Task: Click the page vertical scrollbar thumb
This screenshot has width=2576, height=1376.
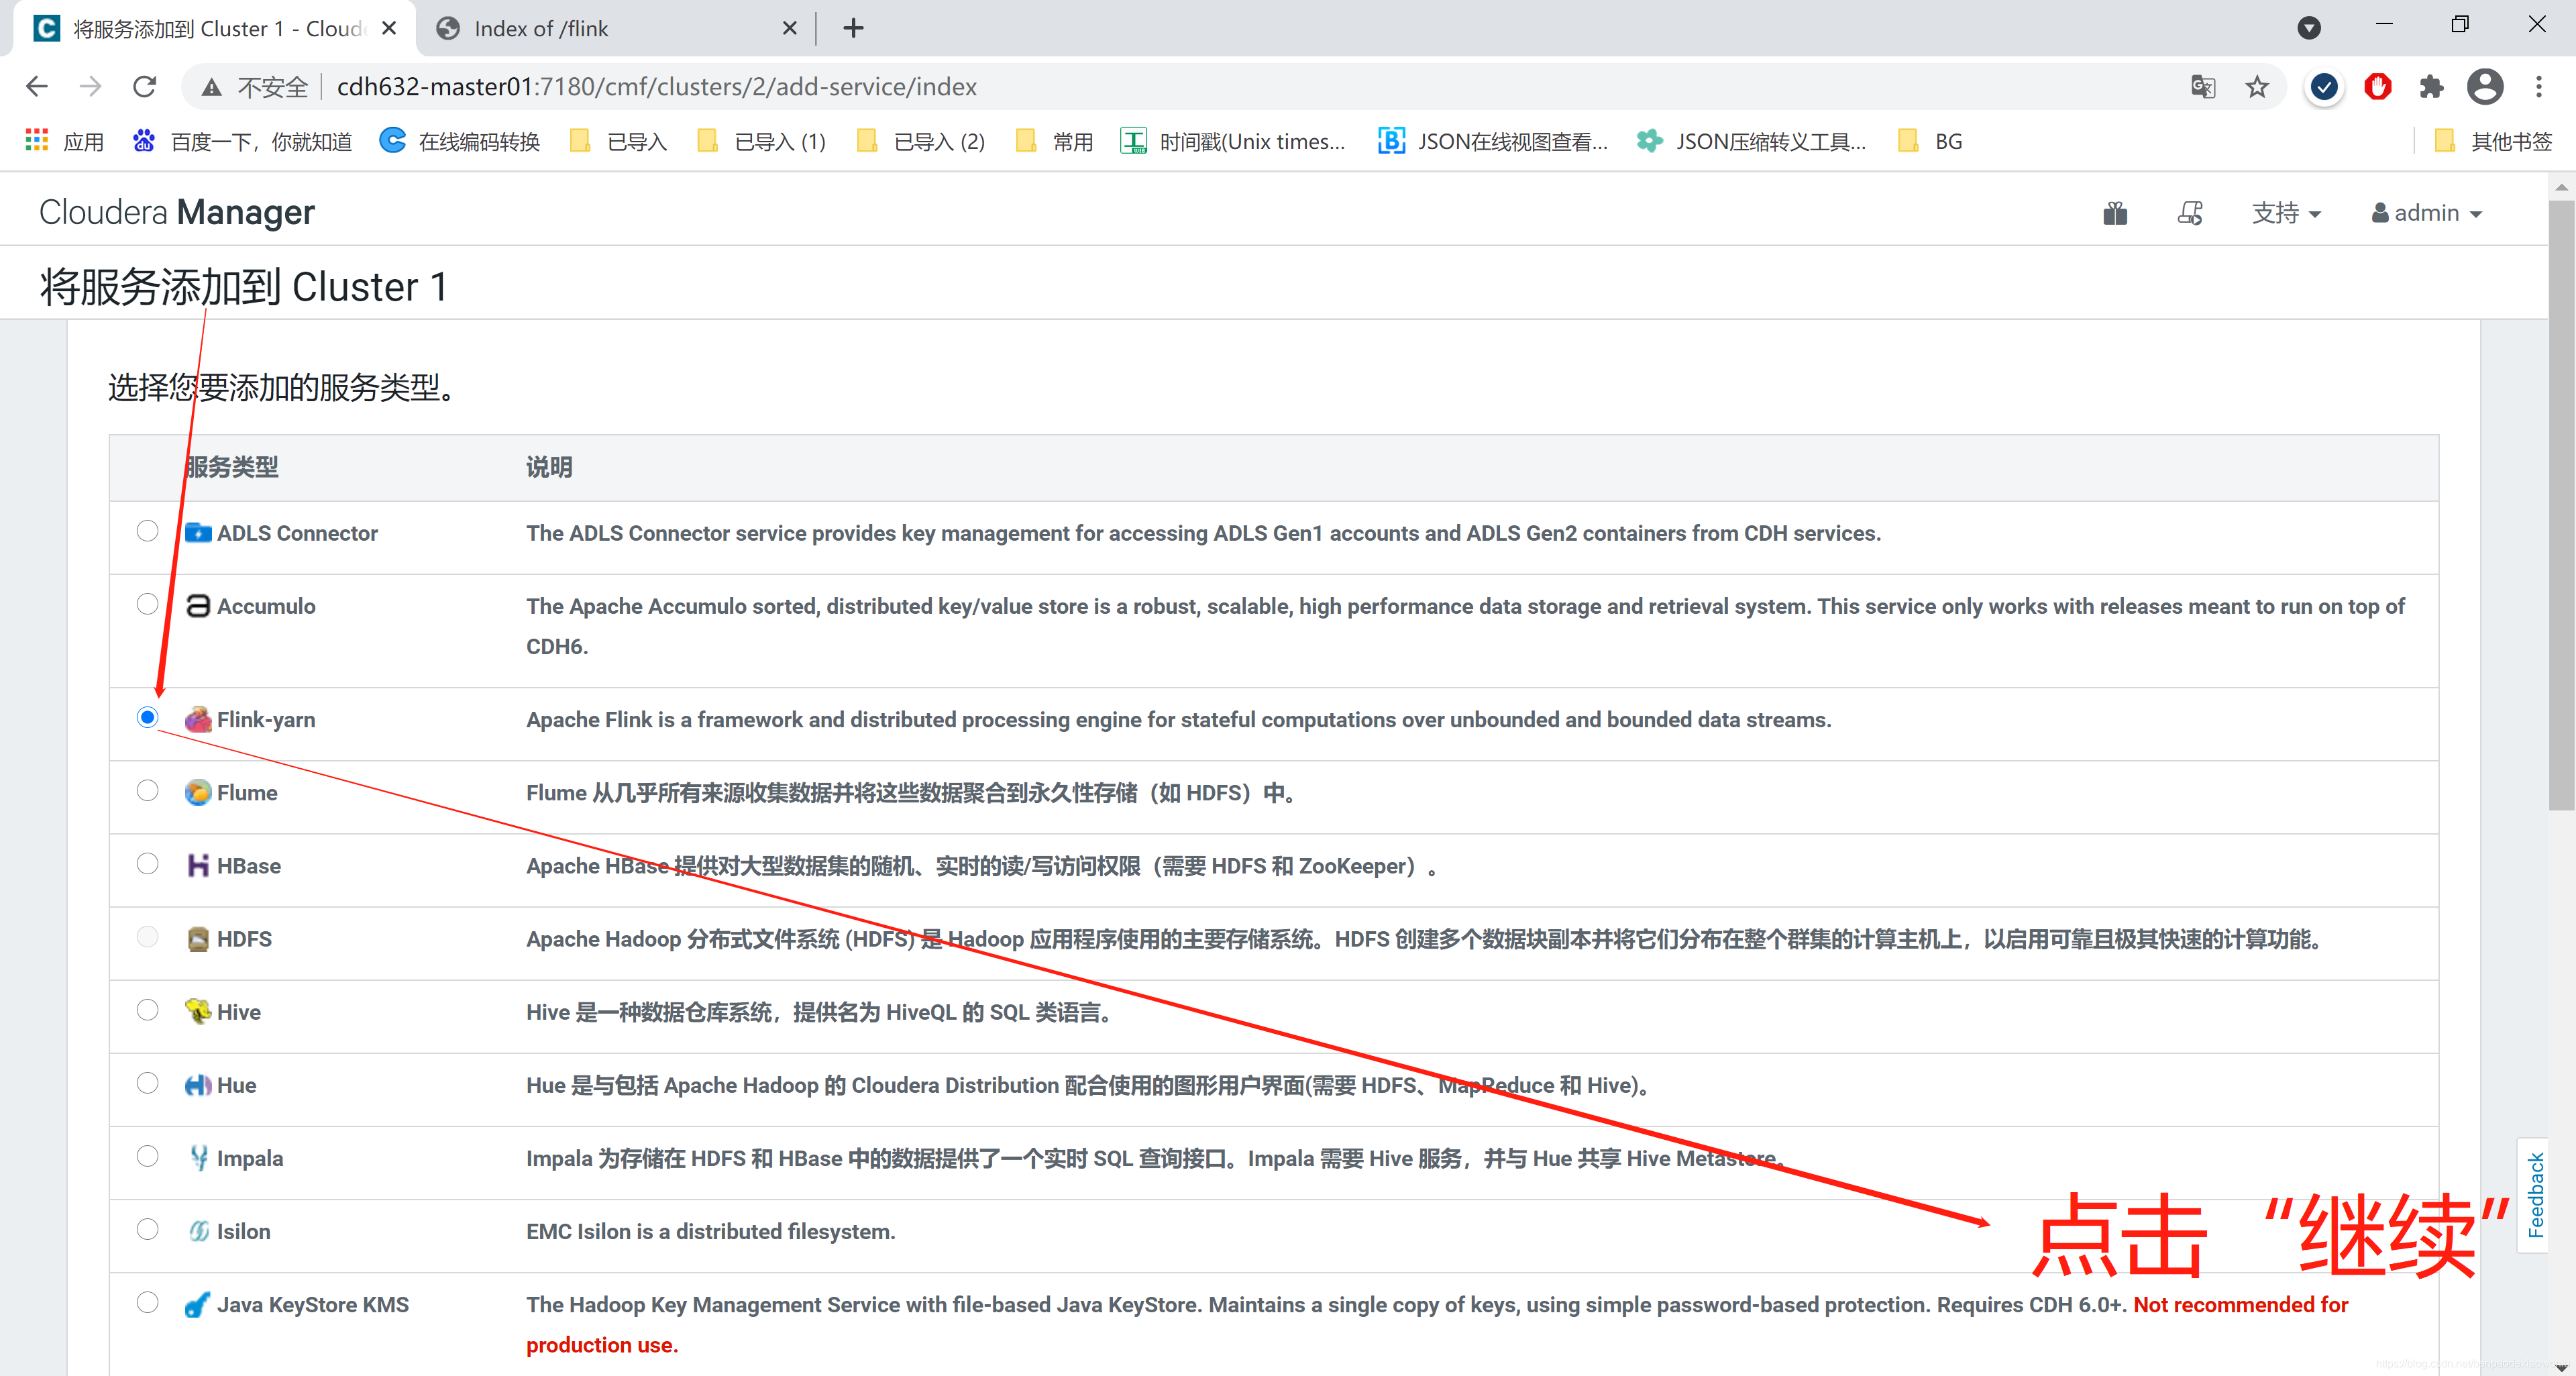Action: (x=2561, y=505)
